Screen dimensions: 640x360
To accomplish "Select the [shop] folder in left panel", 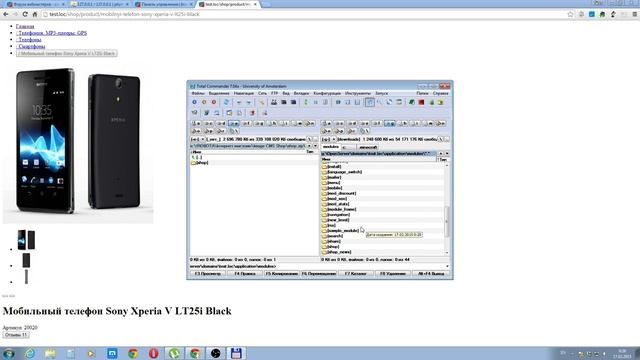I will pyautogui.click(x=200, y=162).
